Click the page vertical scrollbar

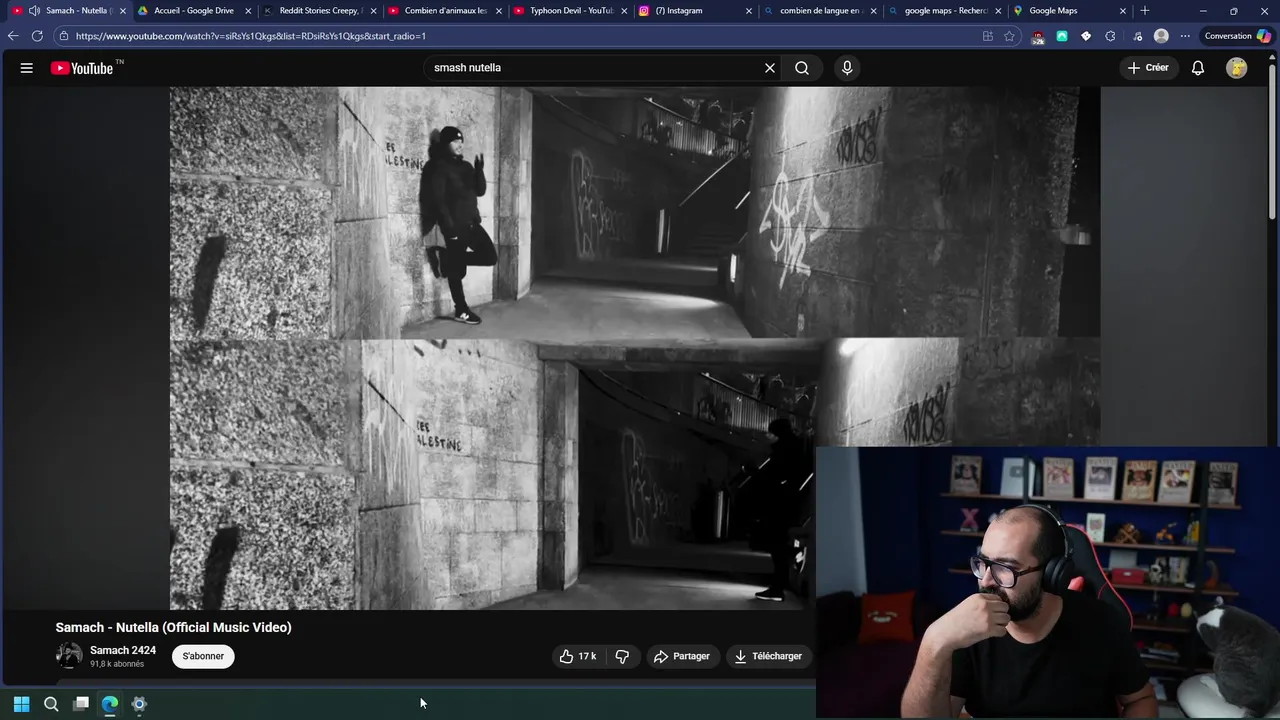[1273, 140]
